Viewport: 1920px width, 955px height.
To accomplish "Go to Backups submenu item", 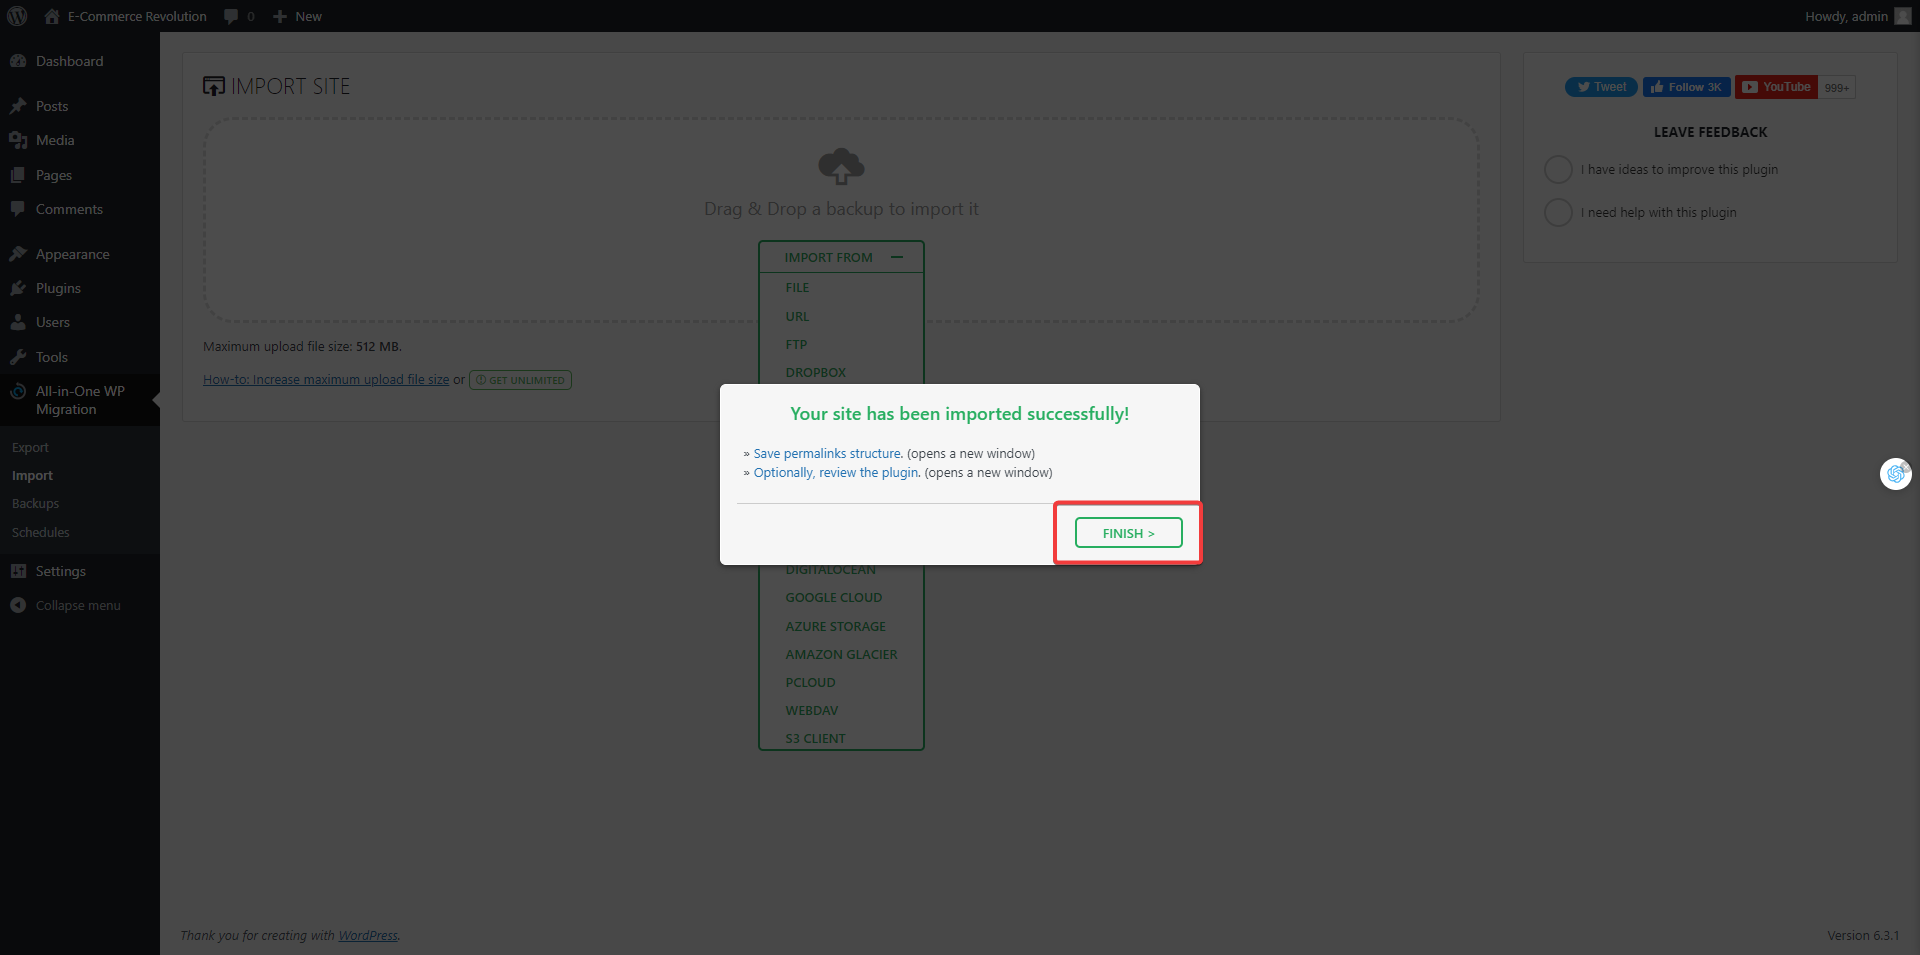I will pyautogui.click(x=35, y=503).
